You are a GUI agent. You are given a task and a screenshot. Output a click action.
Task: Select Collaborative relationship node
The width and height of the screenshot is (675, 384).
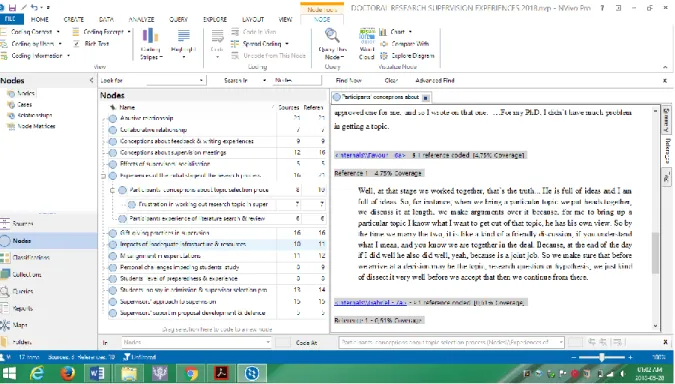tap(153, 130)
